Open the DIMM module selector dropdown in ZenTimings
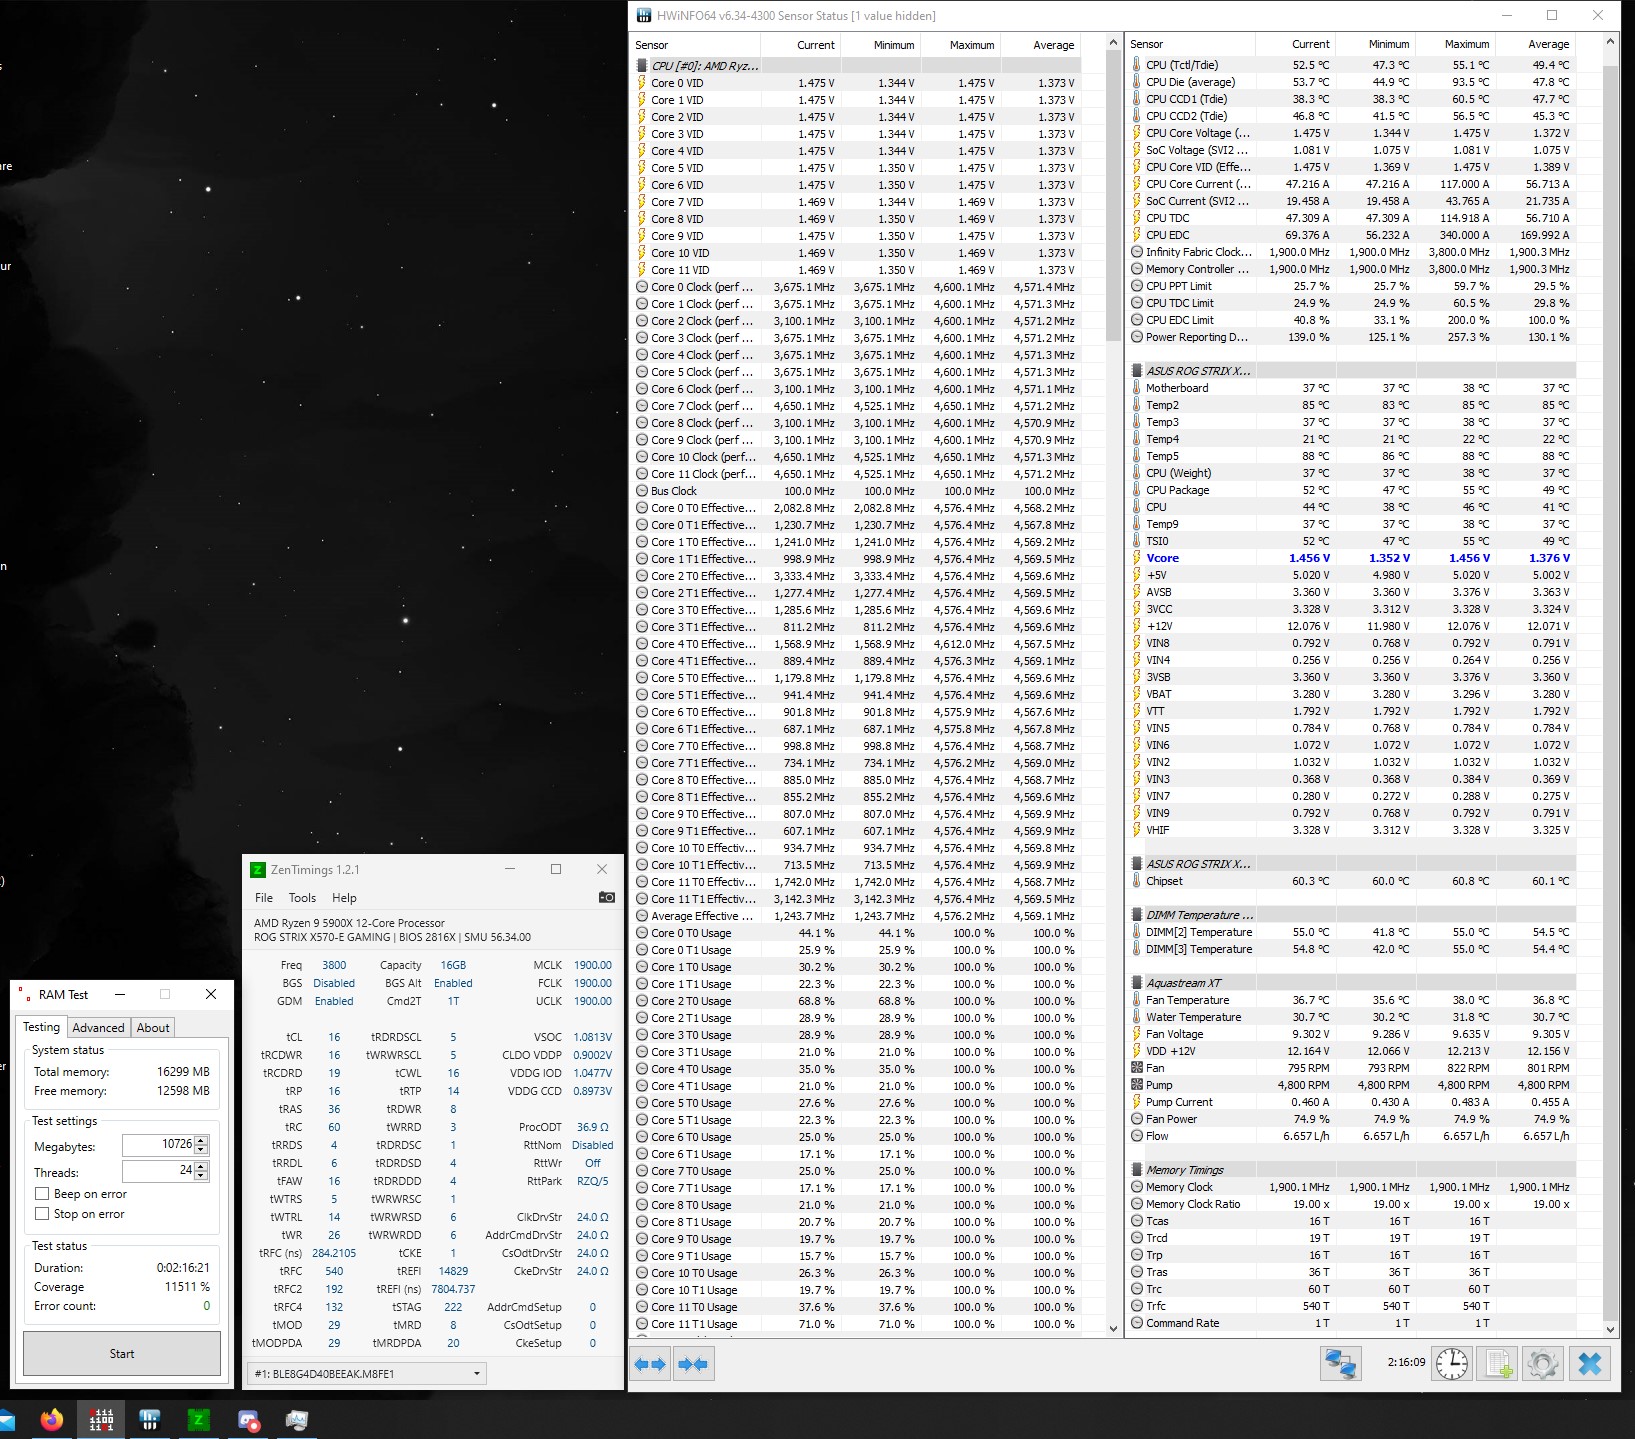1635x1439 pixels. click(x=367, y=1374)
